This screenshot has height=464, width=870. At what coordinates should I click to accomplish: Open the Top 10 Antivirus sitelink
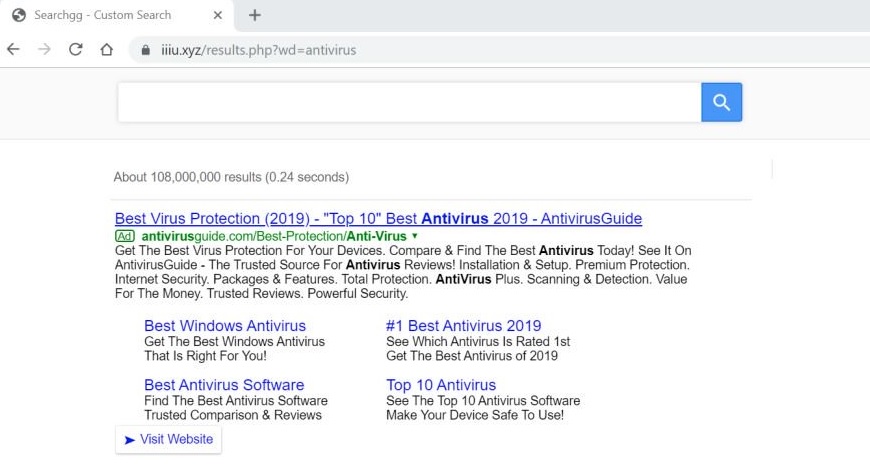click(441, 385)
